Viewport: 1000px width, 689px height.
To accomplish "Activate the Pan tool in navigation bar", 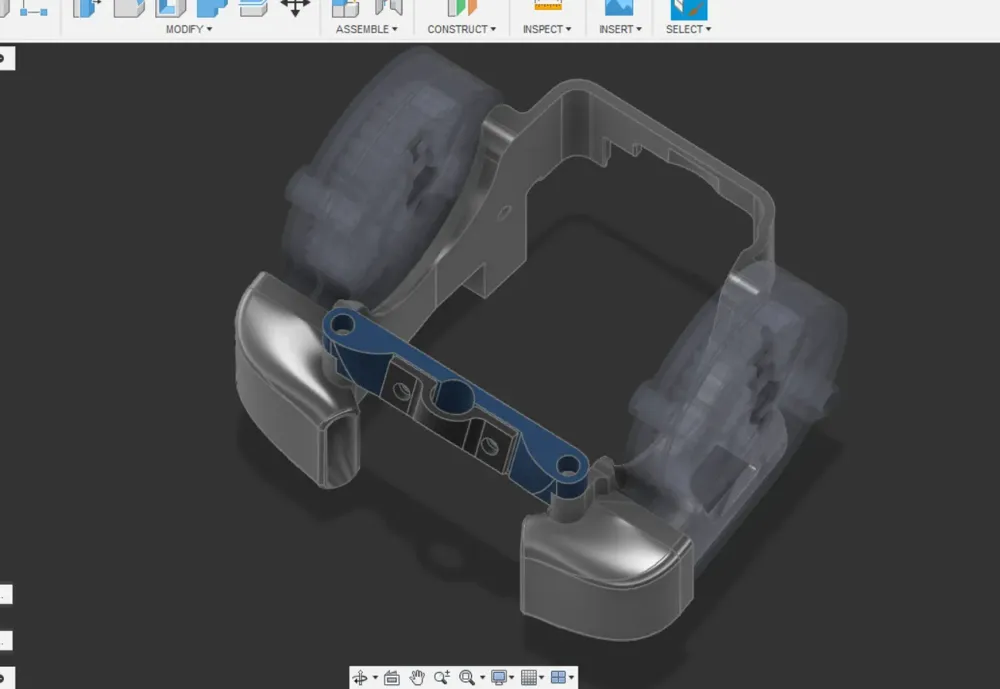I will [x=418, y=677].
